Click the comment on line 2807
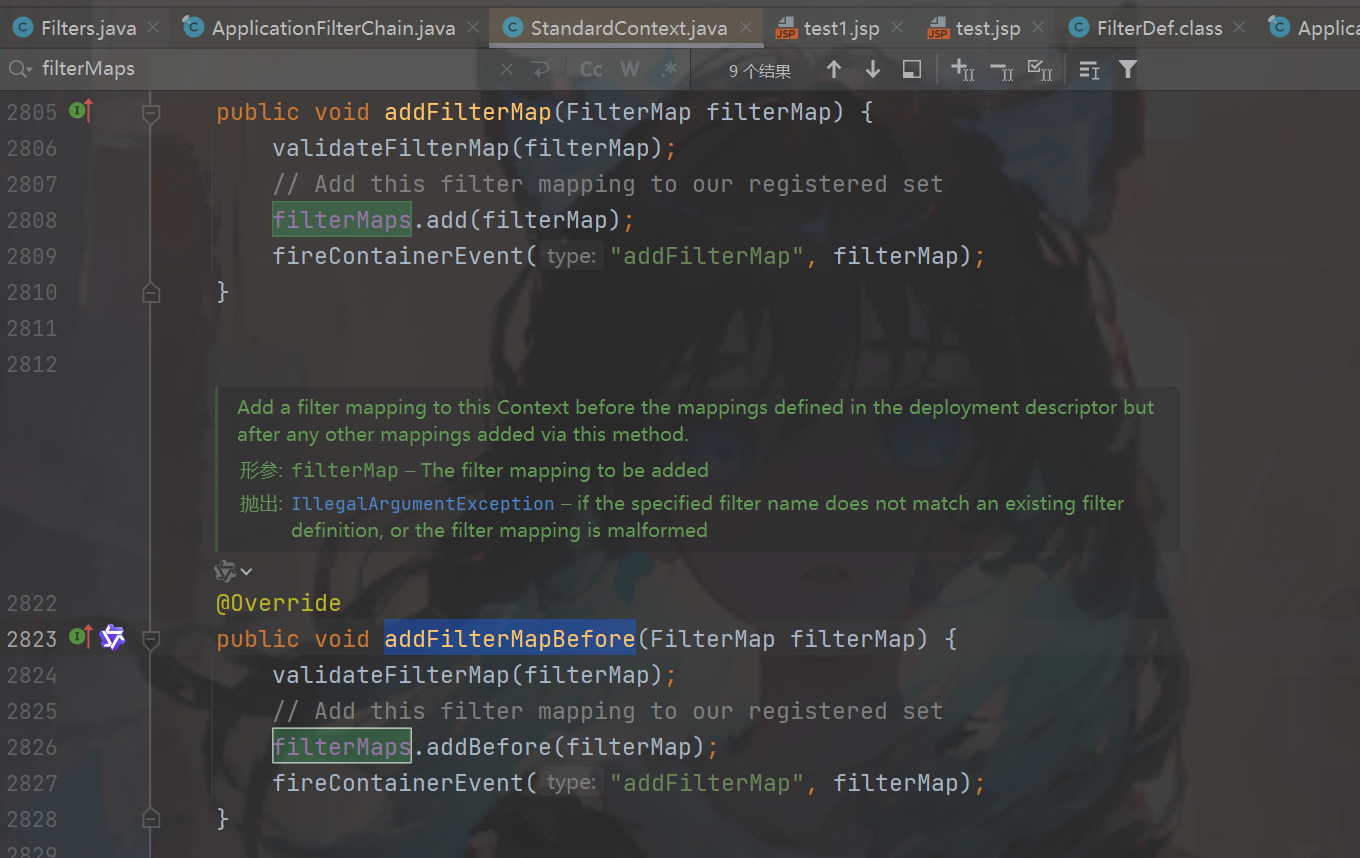 tap(608, 184)
